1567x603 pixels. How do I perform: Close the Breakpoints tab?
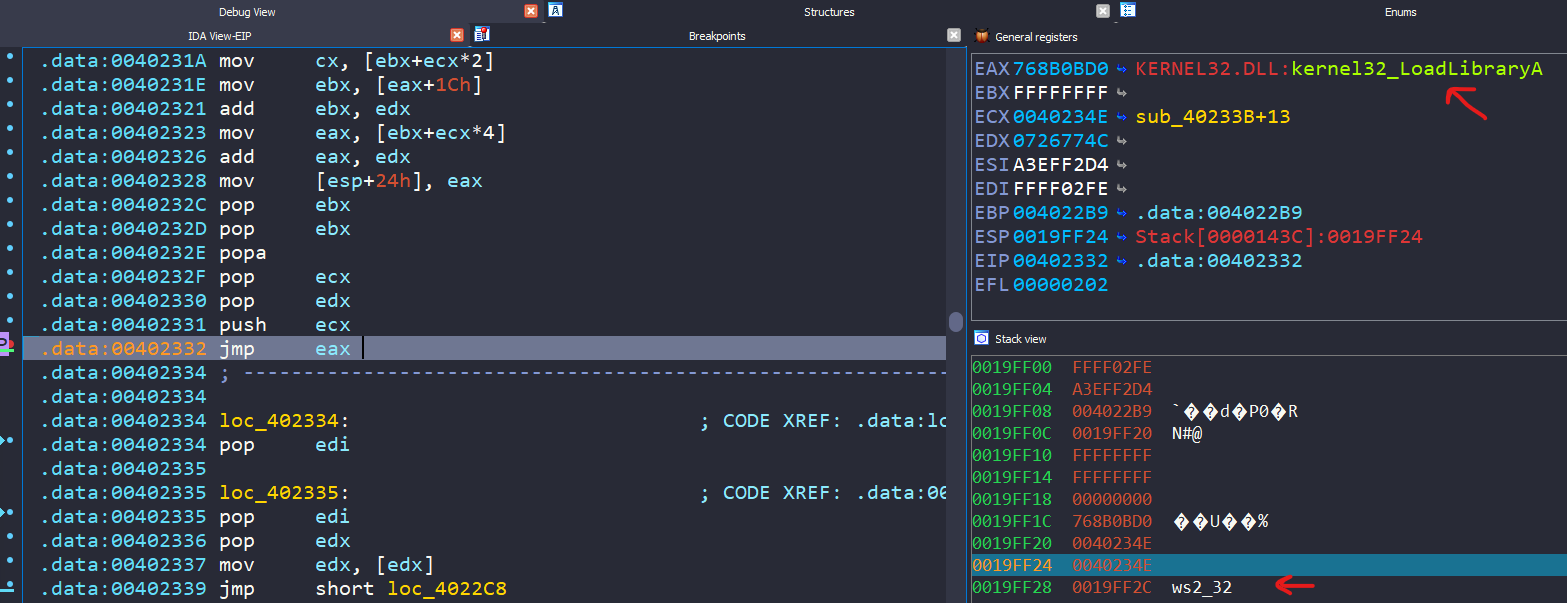[954, 35]
